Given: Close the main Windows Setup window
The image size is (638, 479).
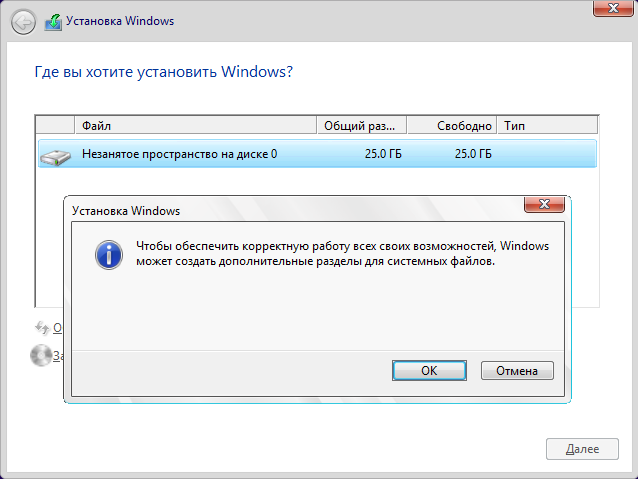Looking at the screenshot, I should [612, 9].
